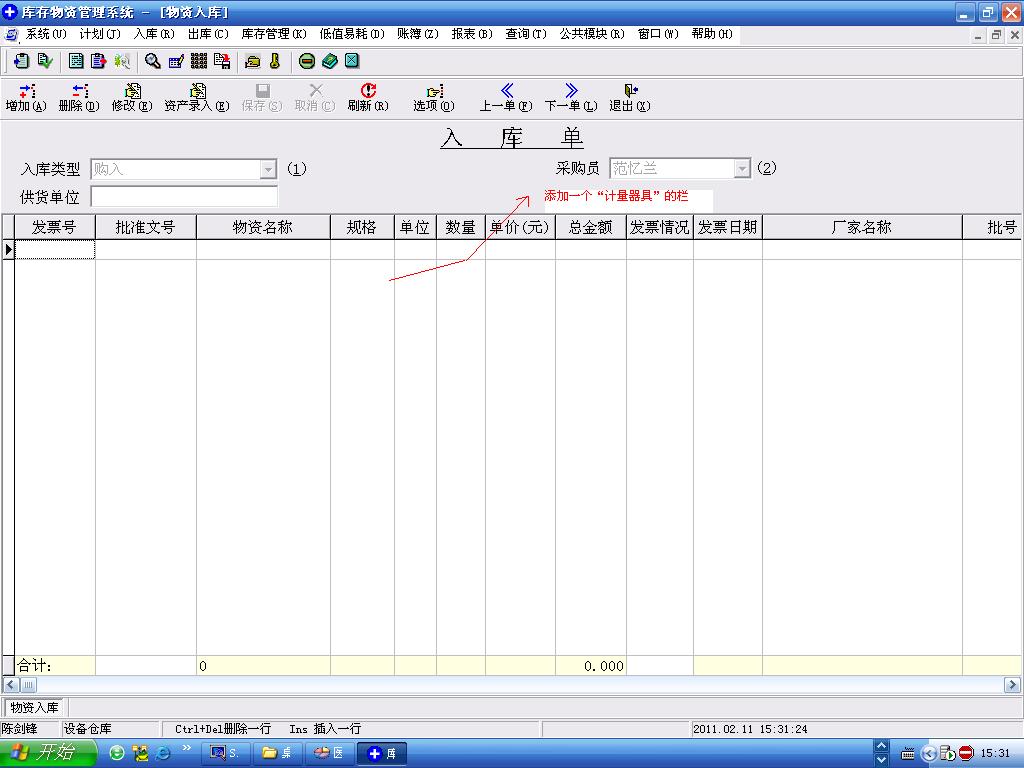Click the calendar with pencil icon
Screen dimensions: 1024x768
176,61
